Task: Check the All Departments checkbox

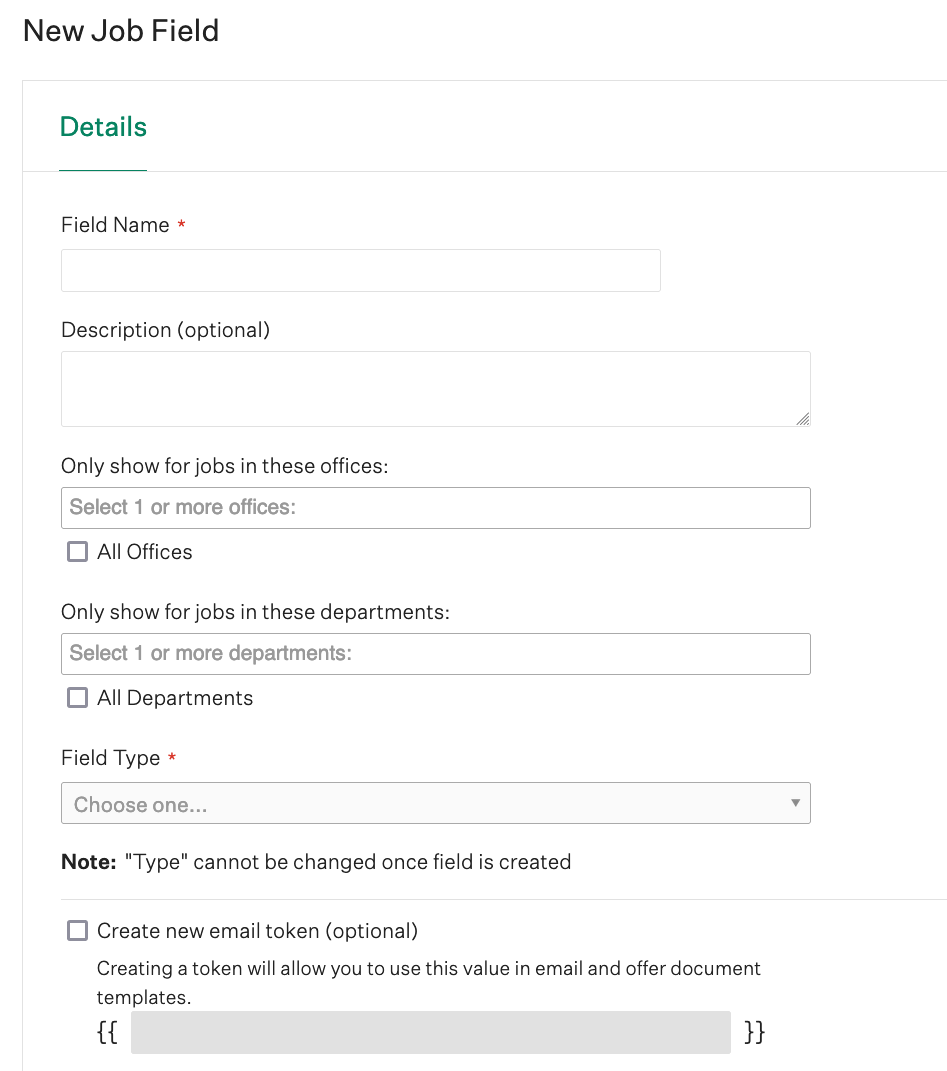Action: pyautogui.click(x=77, y=697)
